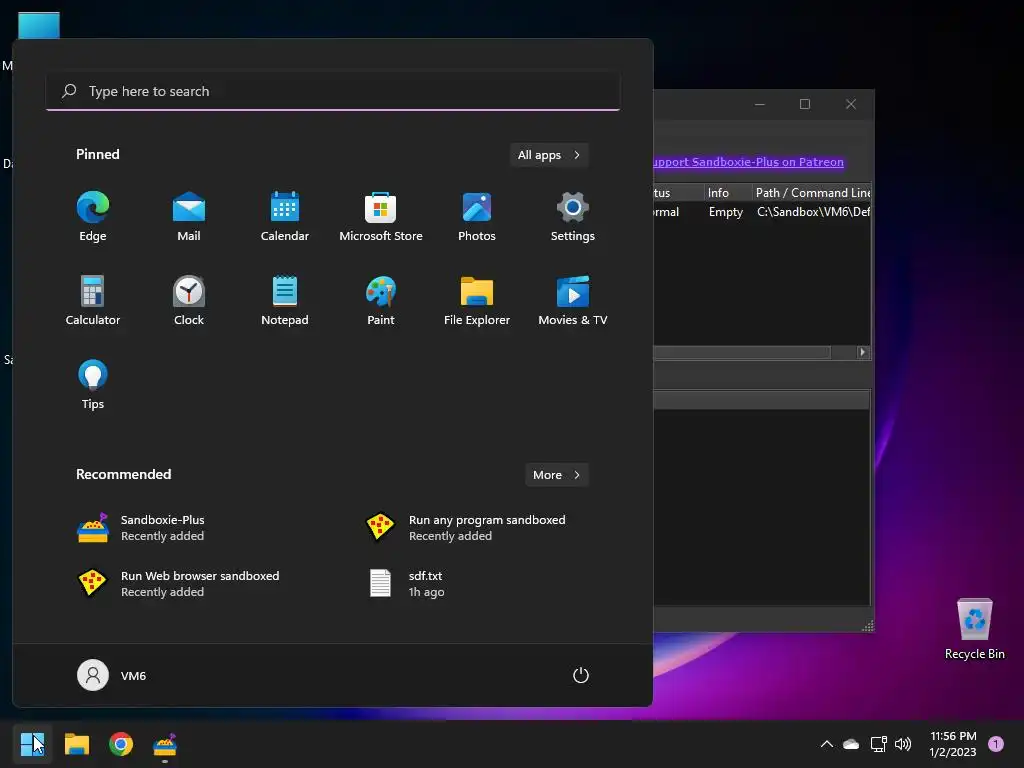Click the Start button on taskbar
Image resolution: width=1024 pixels, height=768 pixels.
[x=32, y=744]
